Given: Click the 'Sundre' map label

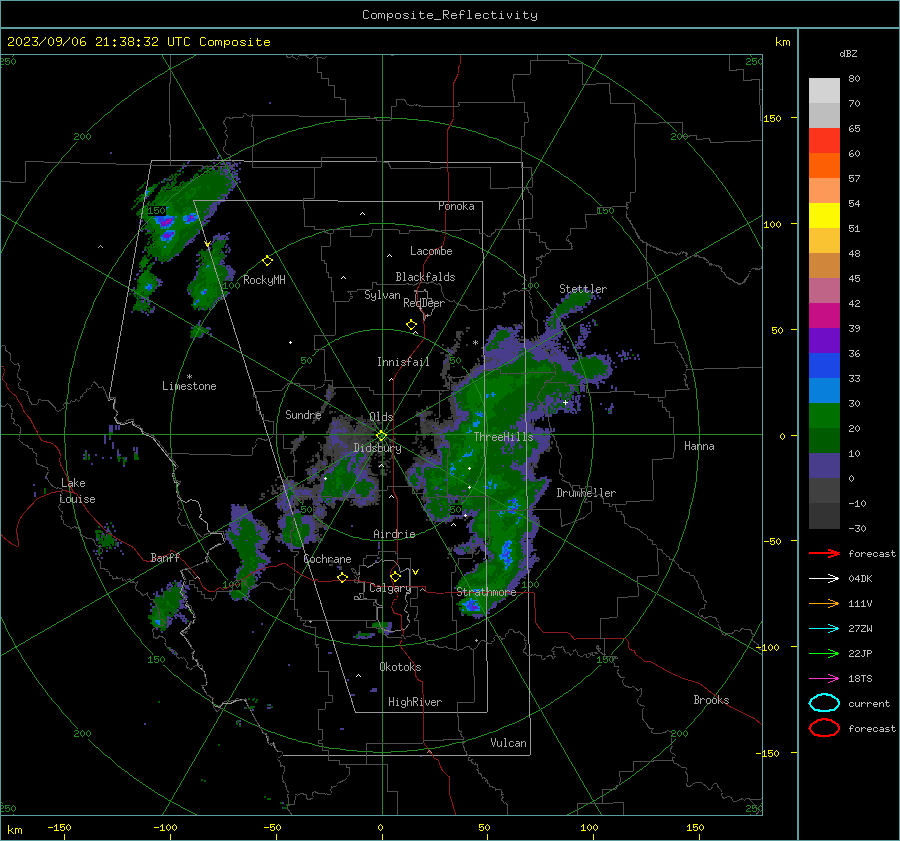Looking at the screenshot, I should click(x=303, y=414).
